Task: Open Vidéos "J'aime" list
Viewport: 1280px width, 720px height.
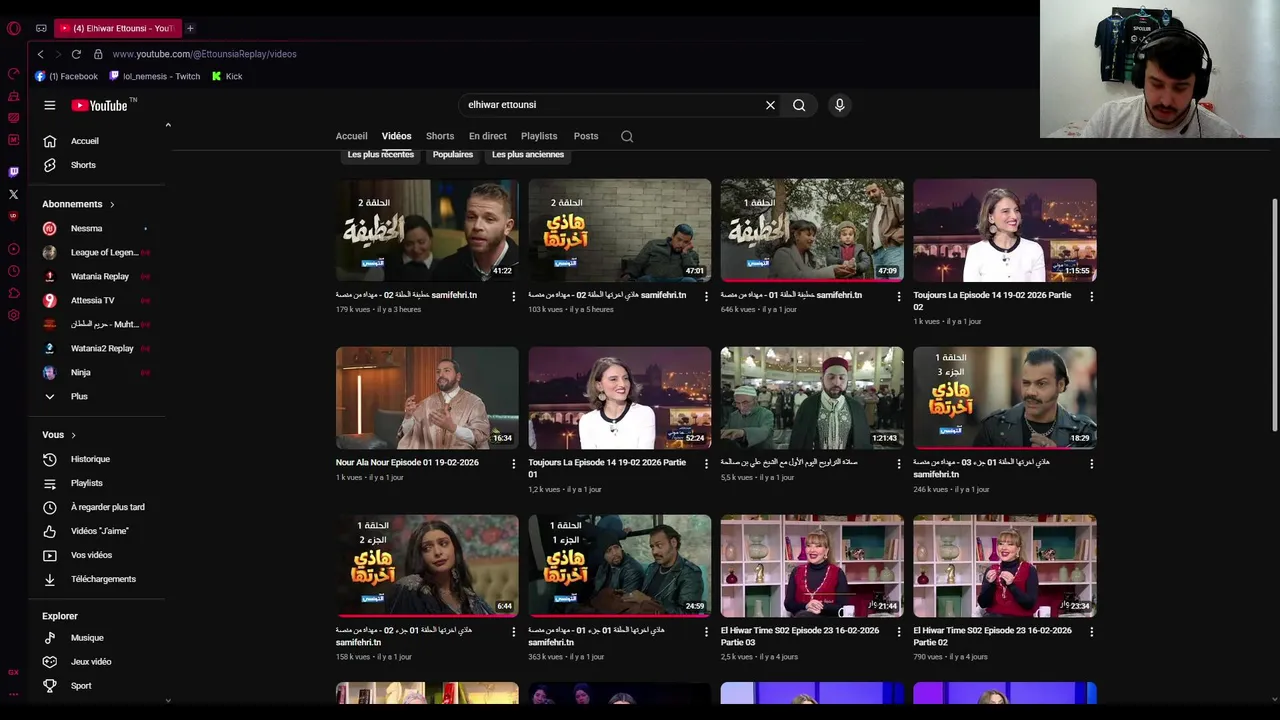Action: tap(97, 531)
